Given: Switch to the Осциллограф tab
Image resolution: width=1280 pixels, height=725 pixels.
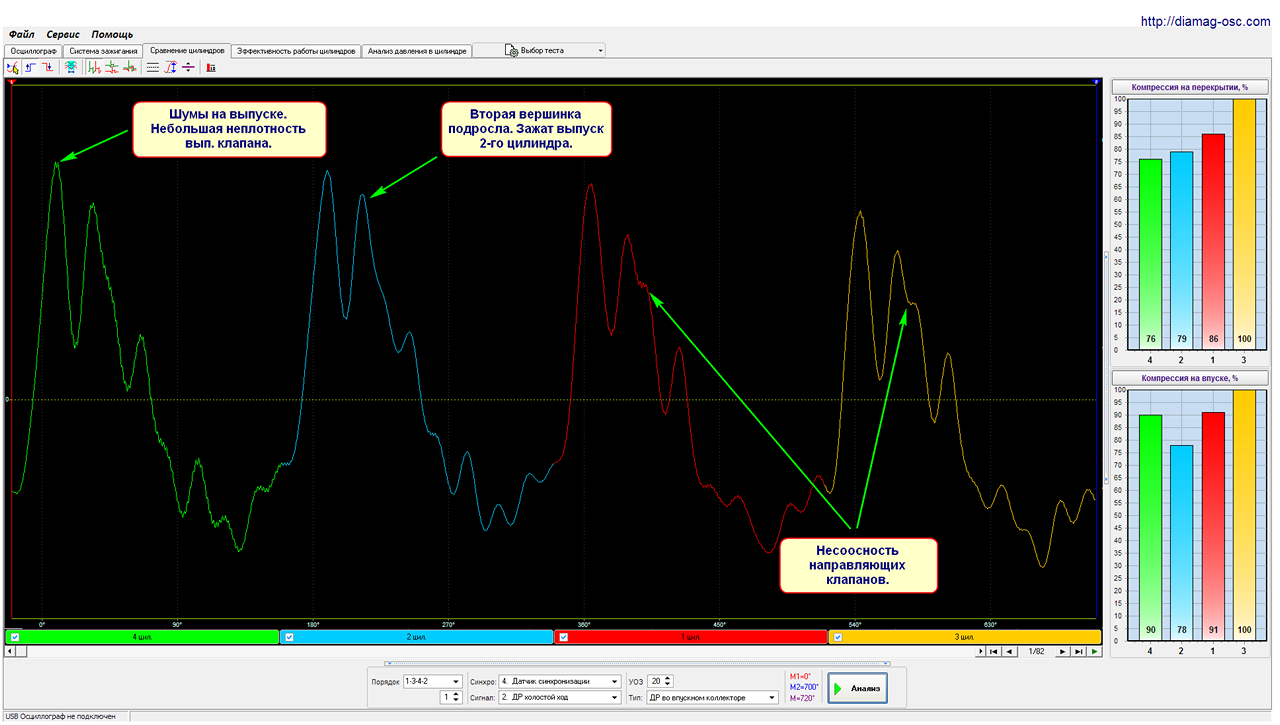Looking at the screenshot, I should [33, 50].
